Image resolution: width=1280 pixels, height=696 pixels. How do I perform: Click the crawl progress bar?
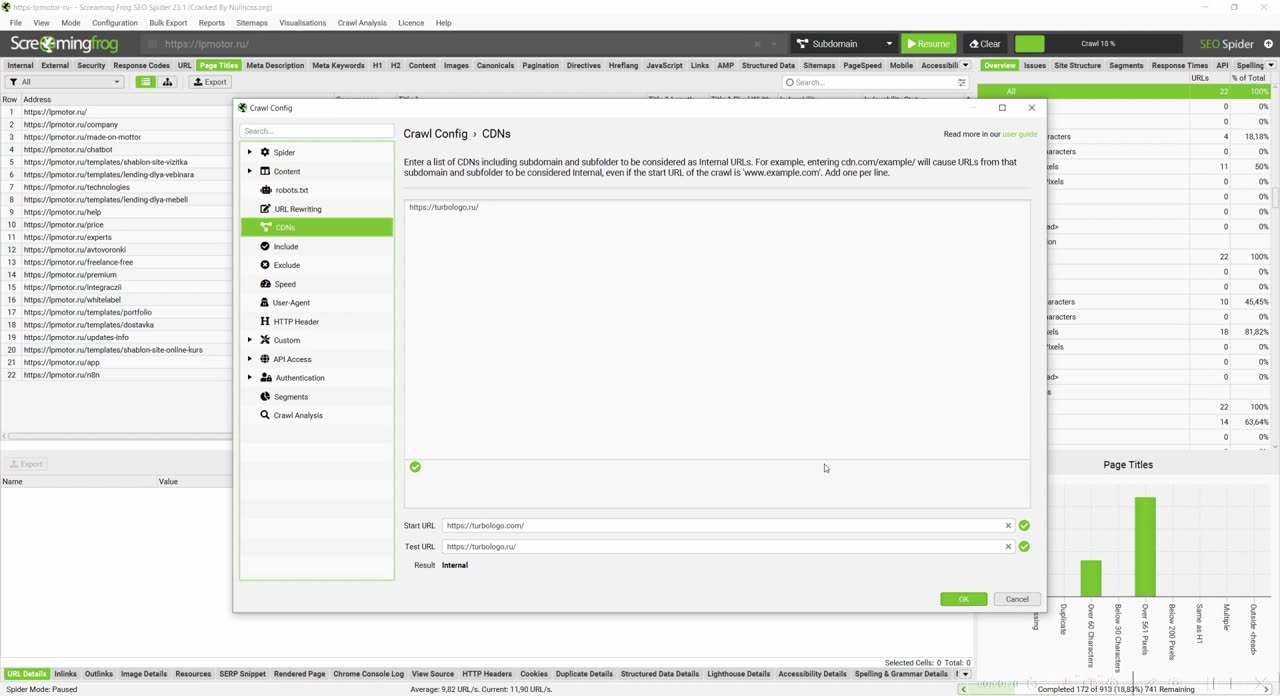(1097, 44)
